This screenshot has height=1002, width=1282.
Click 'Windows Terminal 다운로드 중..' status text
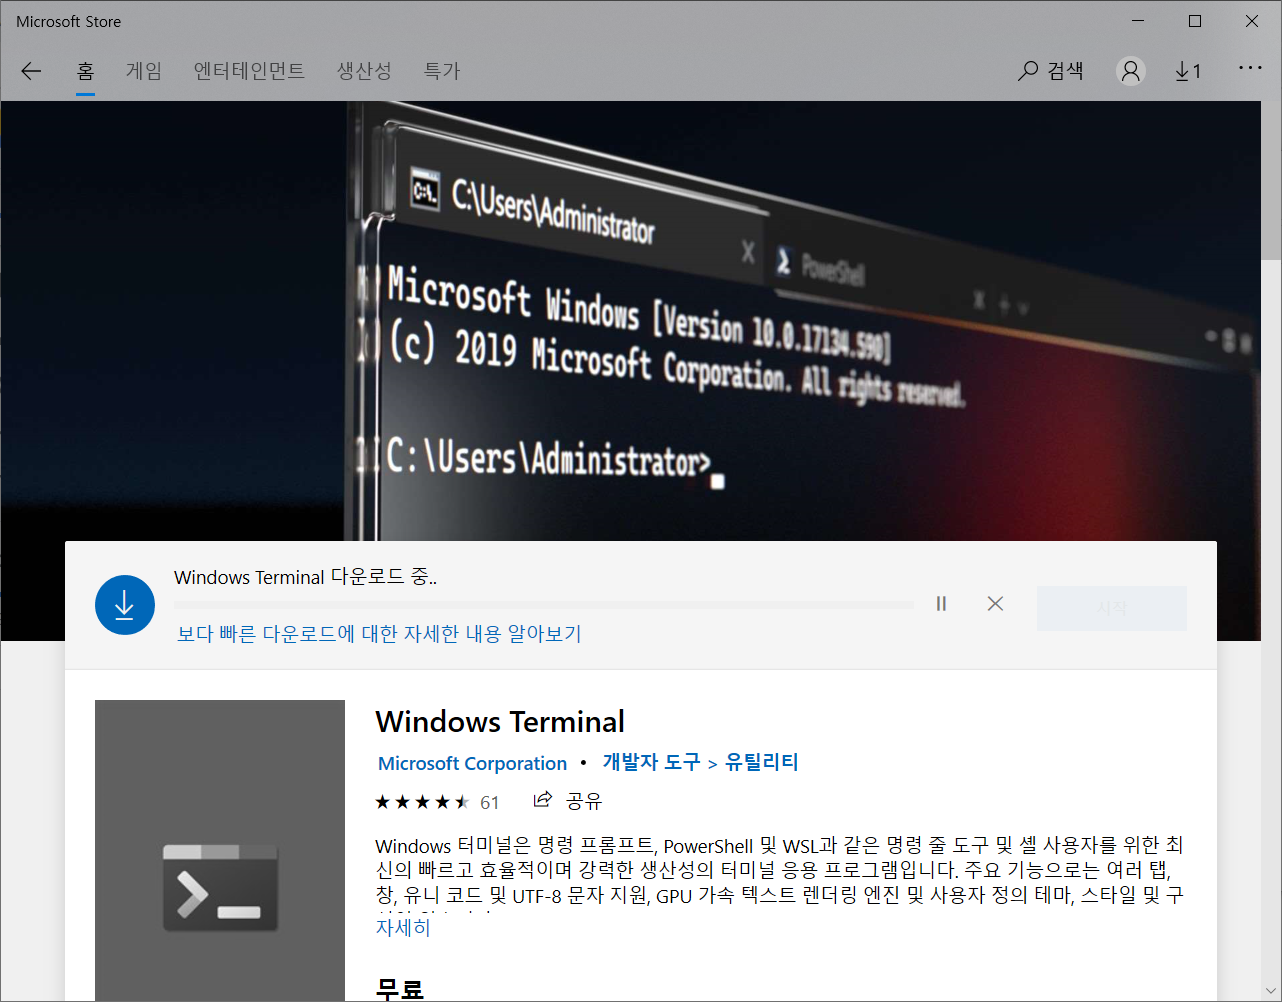(x=305, y=577)
